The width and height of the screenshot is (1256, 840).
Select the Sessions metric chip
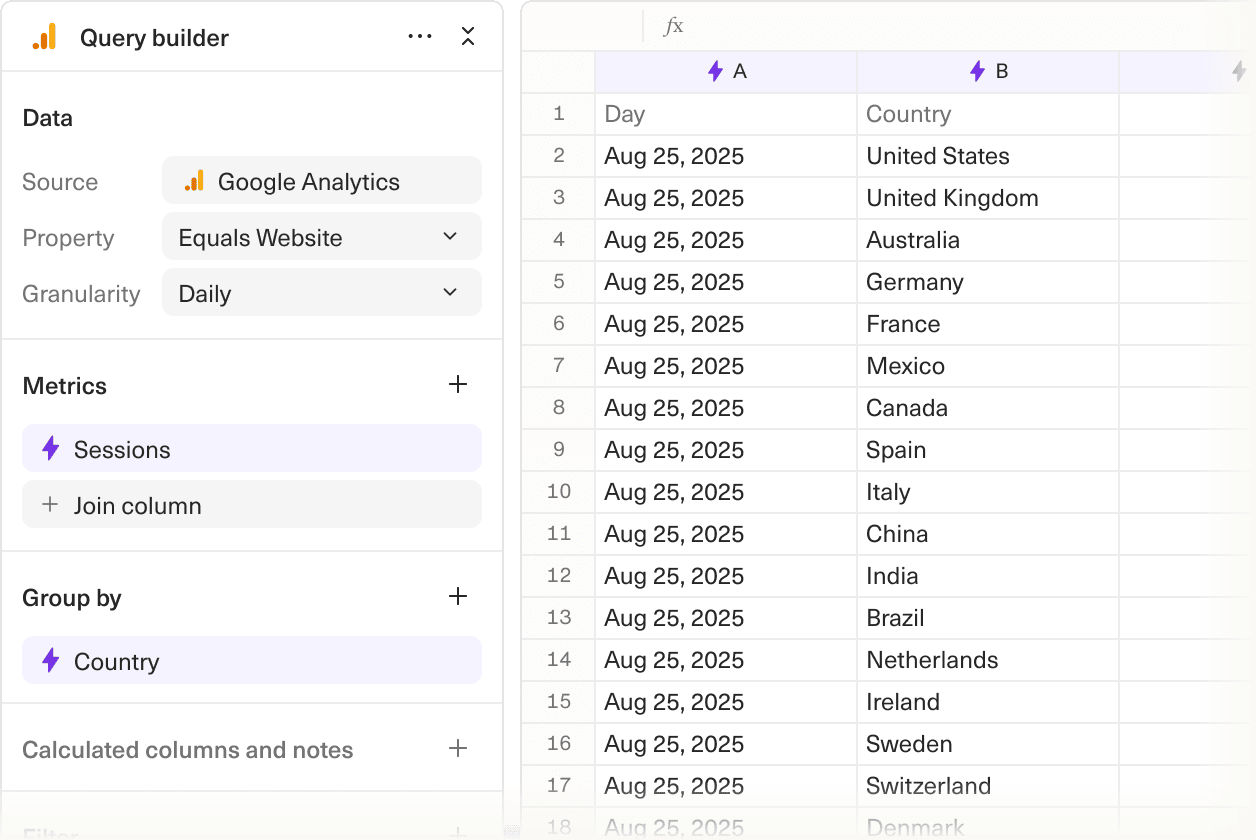click(x=251, y=449)
